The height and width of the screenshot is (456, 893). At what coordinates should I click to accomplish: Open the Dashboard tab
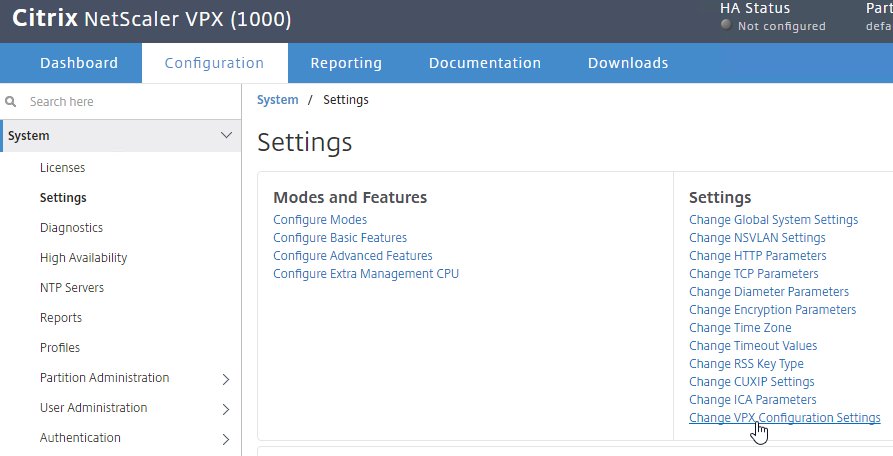(x=79, y=63)
